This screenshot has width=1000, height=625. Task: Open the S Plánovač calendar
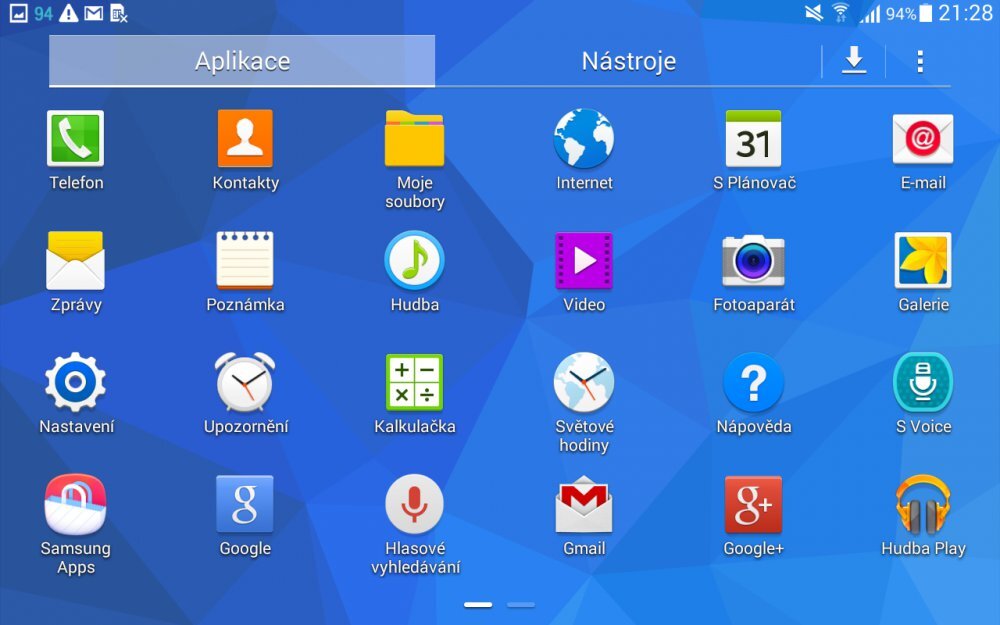(753, 142)
